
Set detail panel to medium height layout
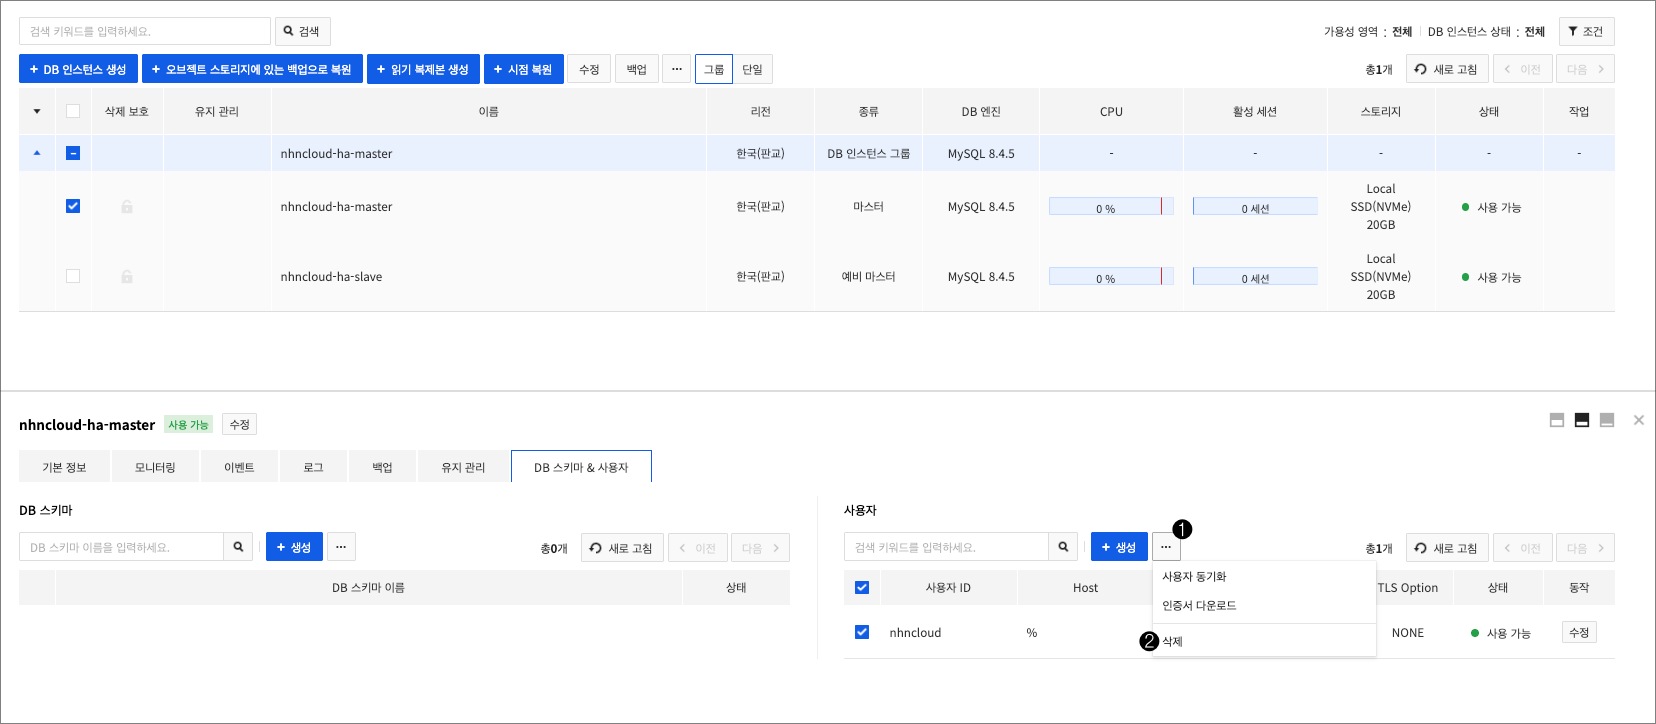coord(1582,420)
